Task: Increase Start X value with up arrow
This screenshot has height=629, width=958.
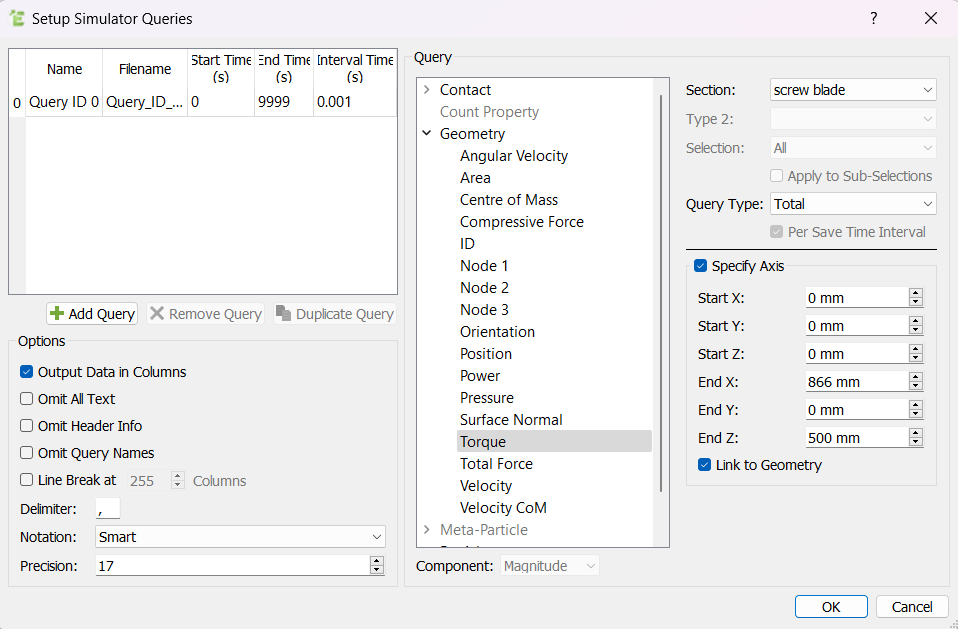Action: pos(915,293)
